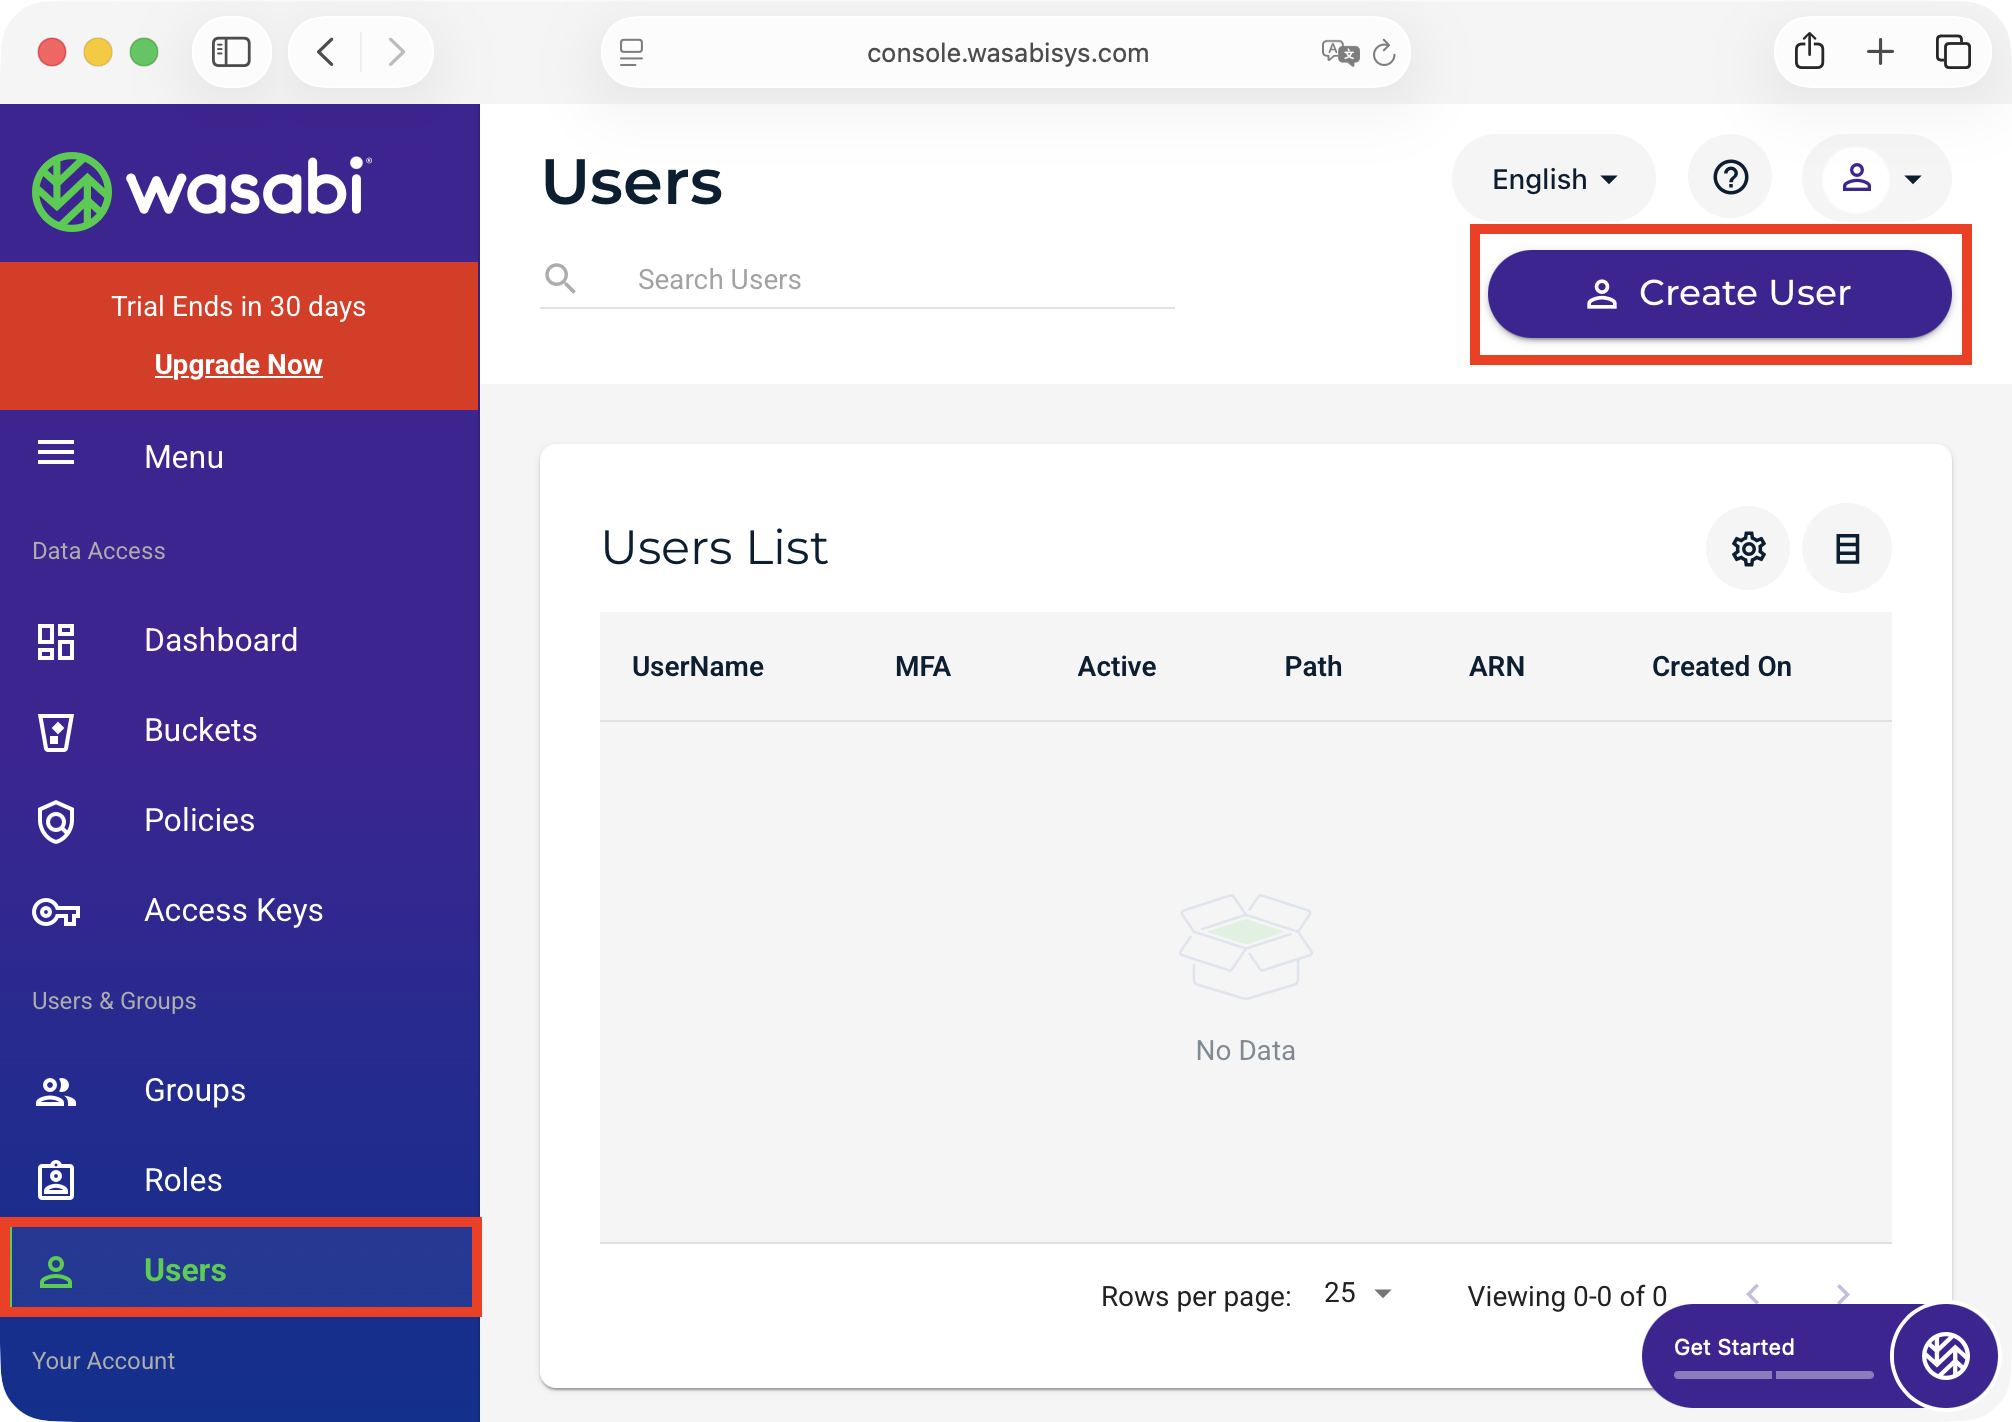Click the Wasabi logo in sidebar
Screen dimensions: 2012x1422
click(201, 190)
